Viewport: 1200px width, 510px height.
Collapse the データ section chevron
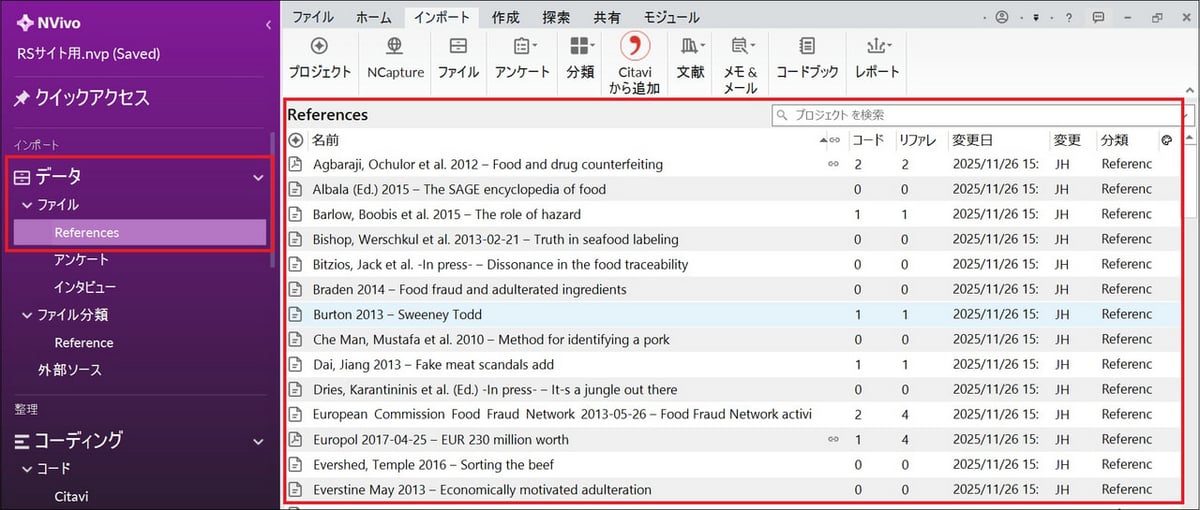[258, 177]
